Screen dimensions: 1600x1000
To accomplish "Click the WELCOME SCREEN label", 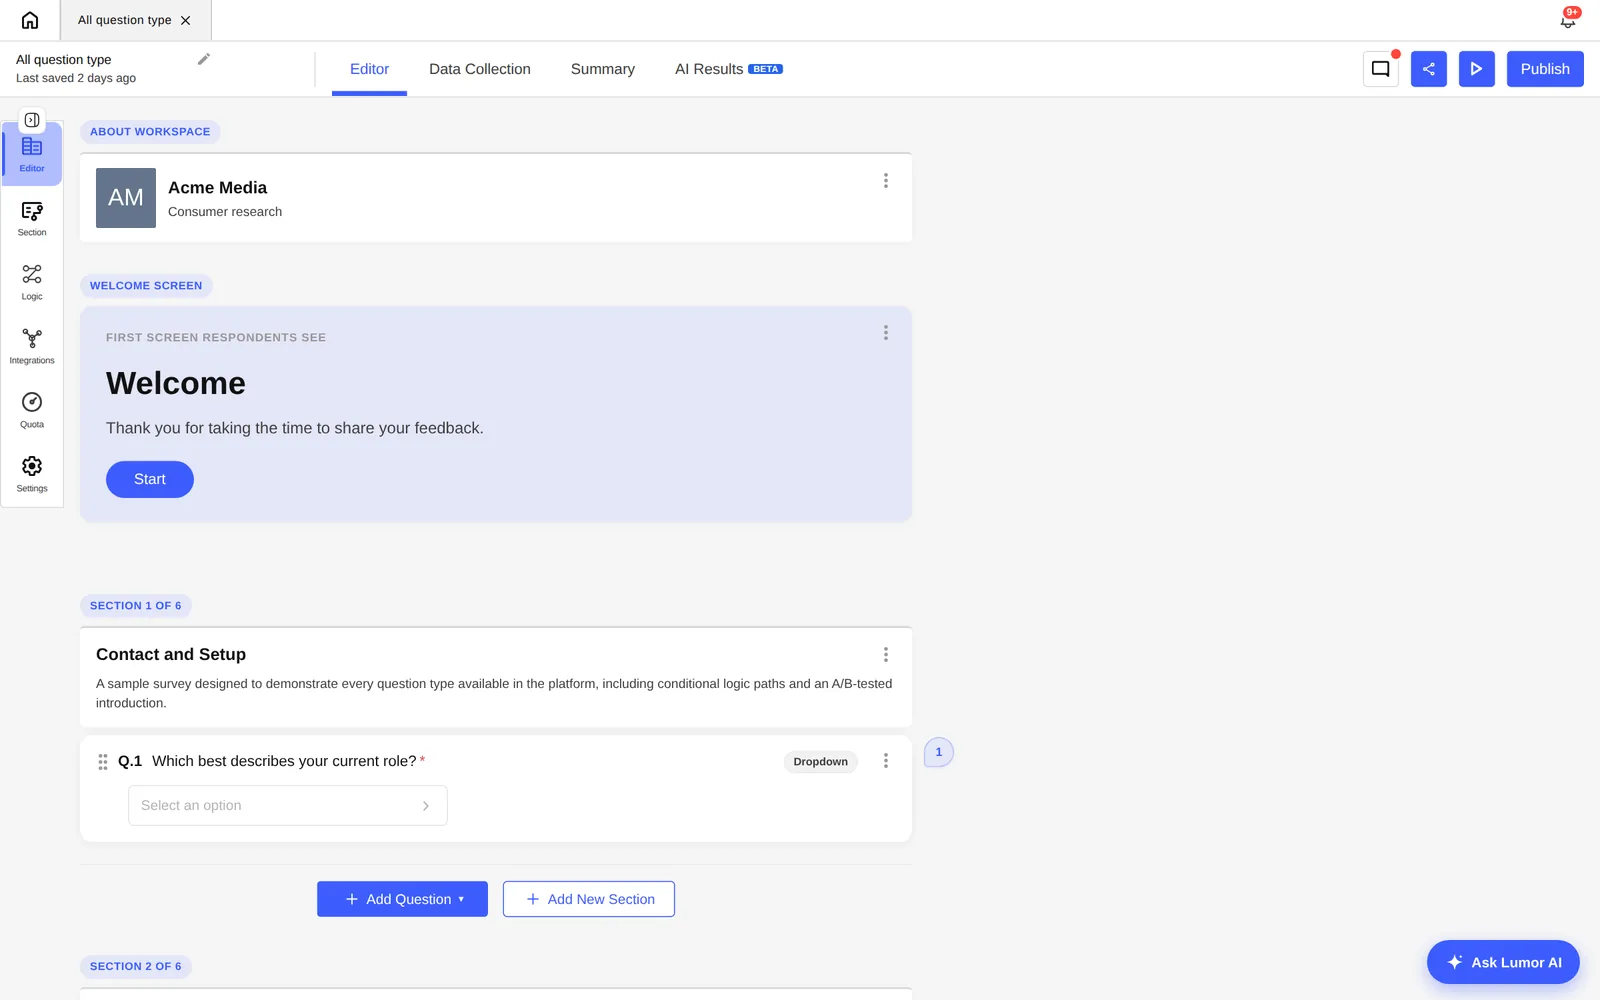I will (146, 286).
